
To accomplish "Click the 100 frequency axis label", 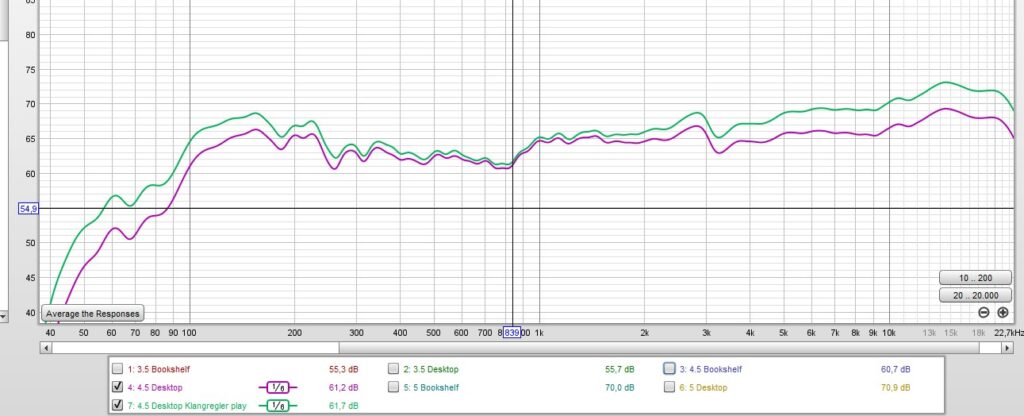I will [189, 332].
